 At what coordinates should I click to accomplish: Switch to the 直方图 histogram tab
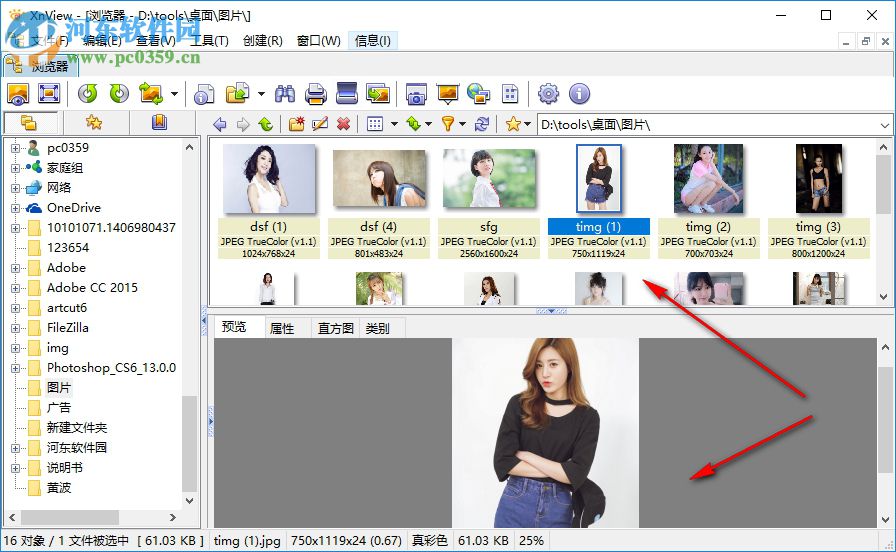335,328
